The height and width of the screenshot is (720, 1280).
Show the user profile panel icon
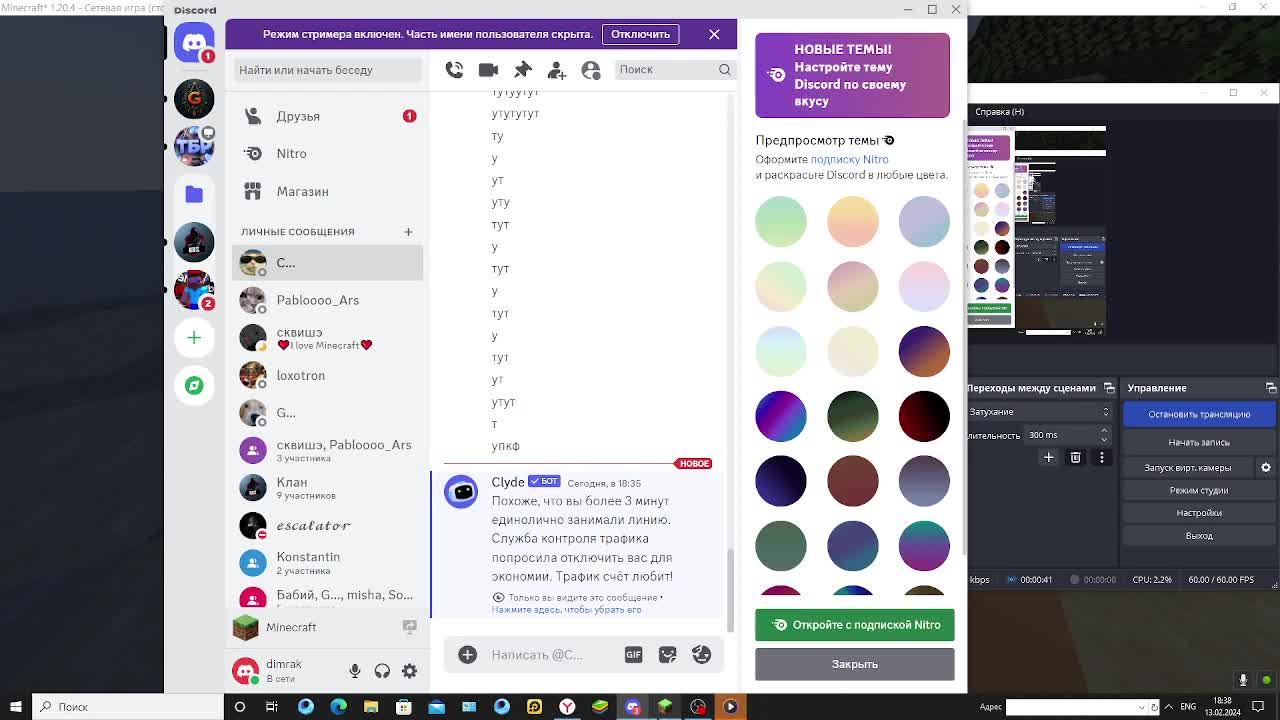[x=591, y=69]
